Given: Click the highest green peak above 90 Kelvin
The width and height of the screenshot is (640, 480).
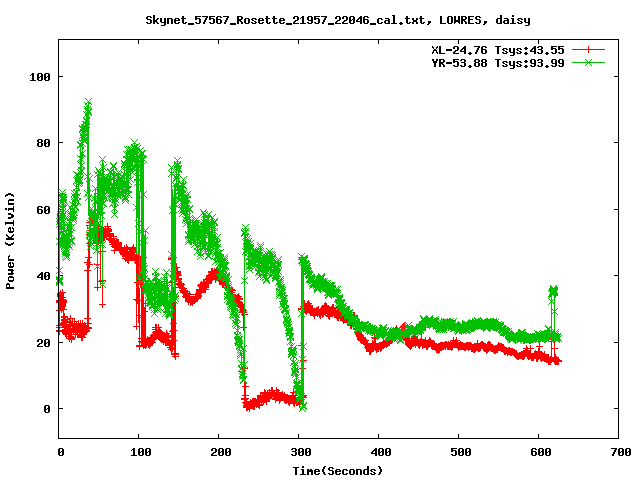Looking at the screenshot, I should coord(88,104).
